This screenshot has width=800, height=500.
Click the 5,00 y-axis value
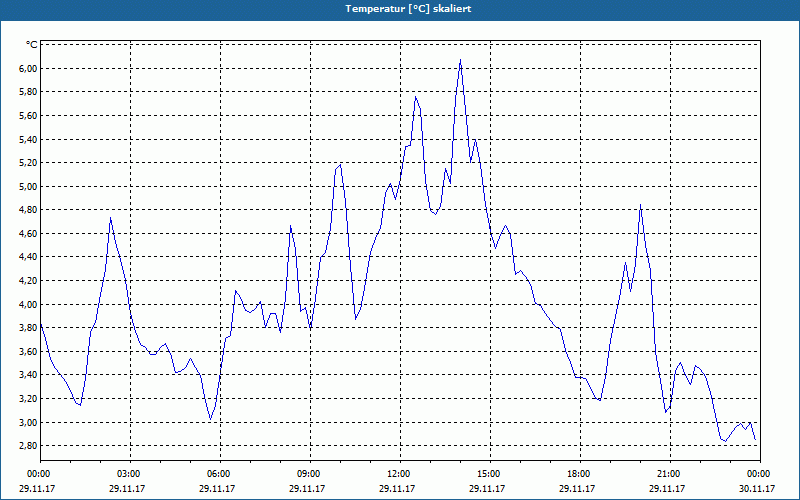pyautogui.click(x=29, y=186)
